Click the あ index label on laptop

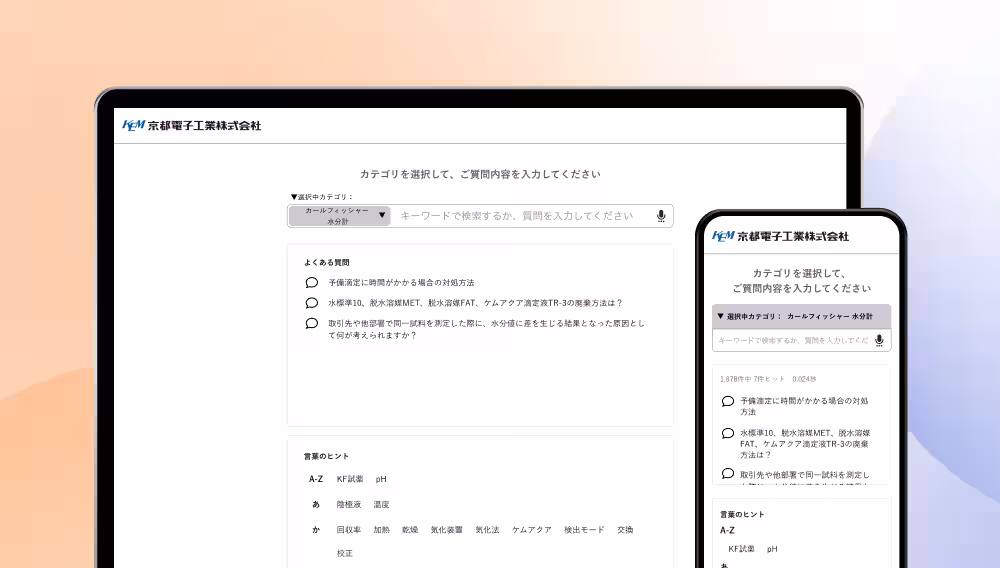pyautogui.click(x=316, y=504)
